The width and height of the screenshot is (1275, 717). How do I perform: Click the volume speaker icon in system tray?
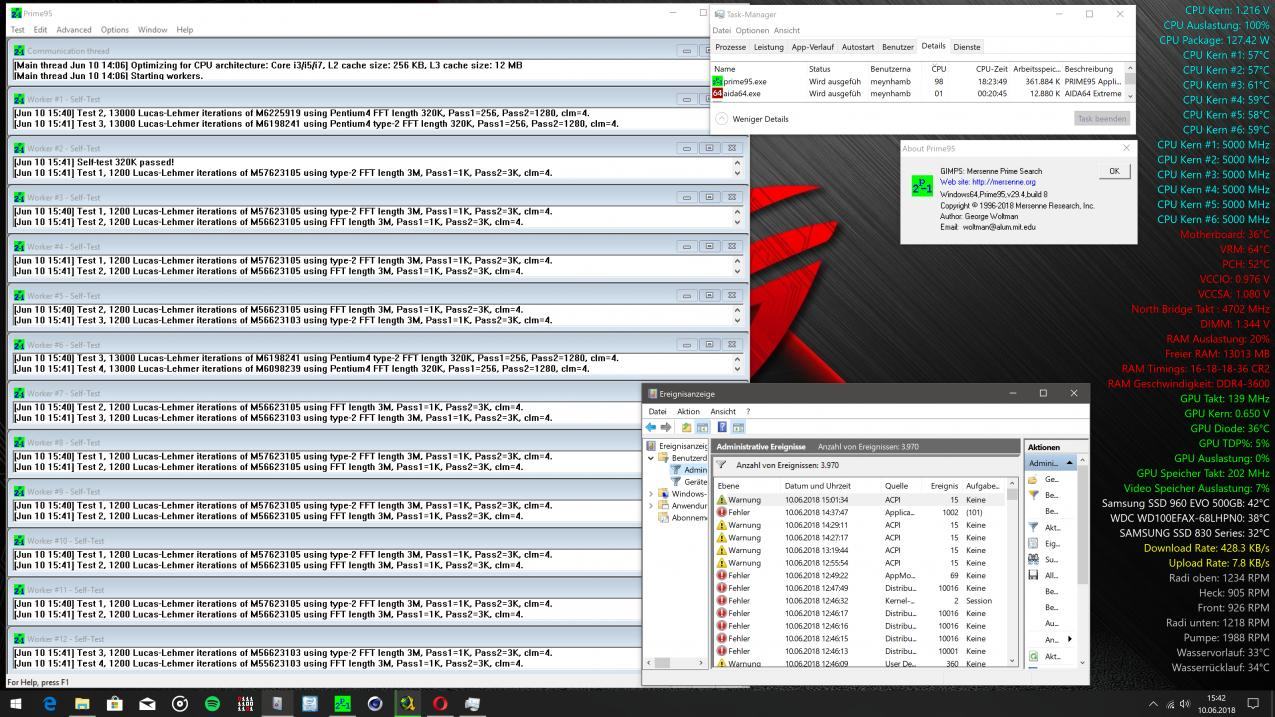coord(1185,704)
